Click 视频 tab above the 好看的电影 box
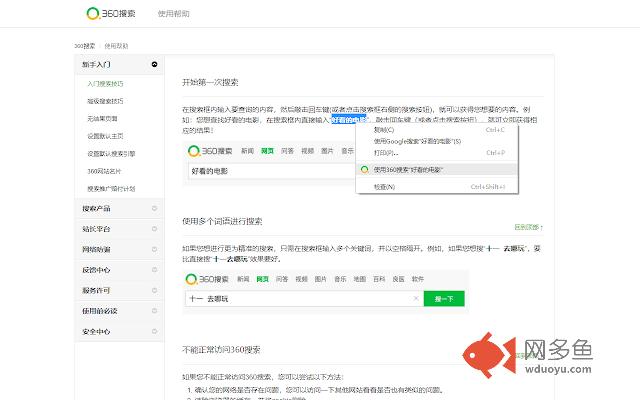The width and height of the screenshot is (640, 400). click(x=307, y=151)
